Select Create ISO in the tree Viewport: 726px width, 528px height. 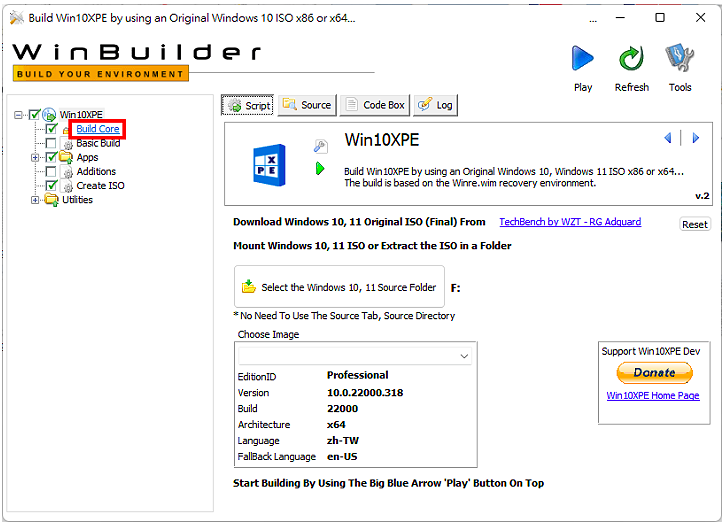point(100,186)
